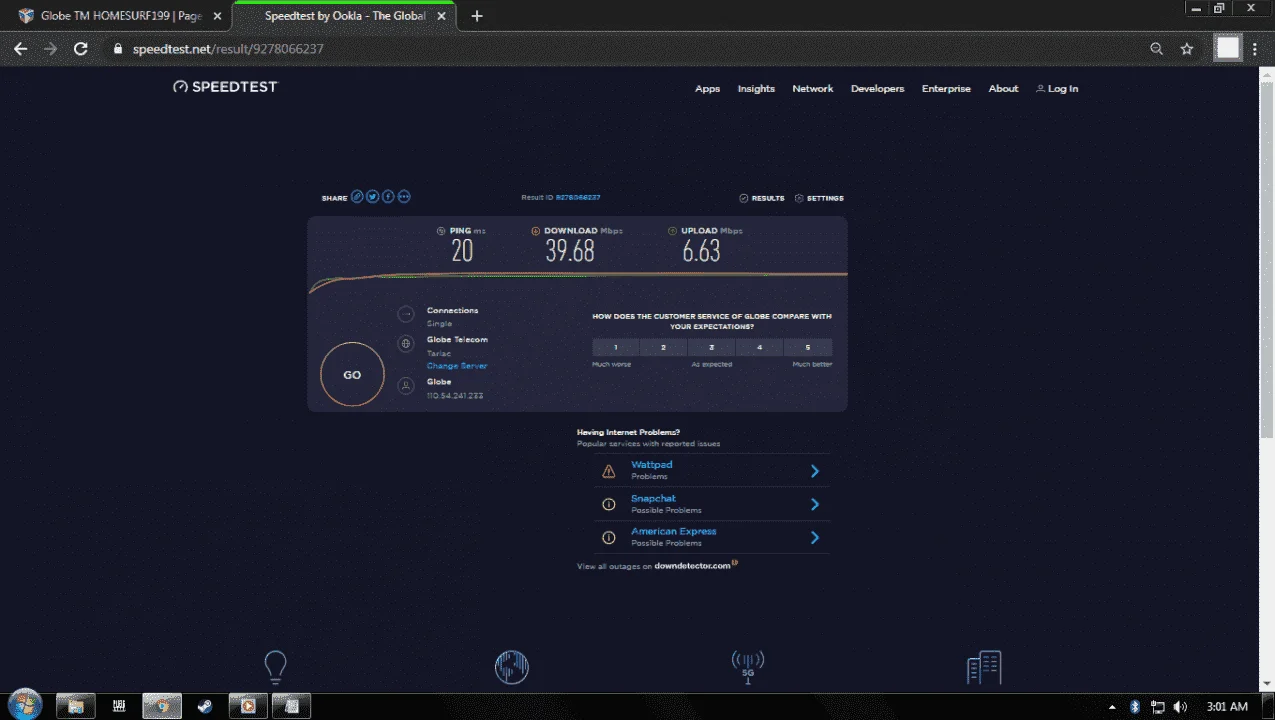Go back to previous page
The width and height of the screenshot is (1275, 720).
point(20,48)
